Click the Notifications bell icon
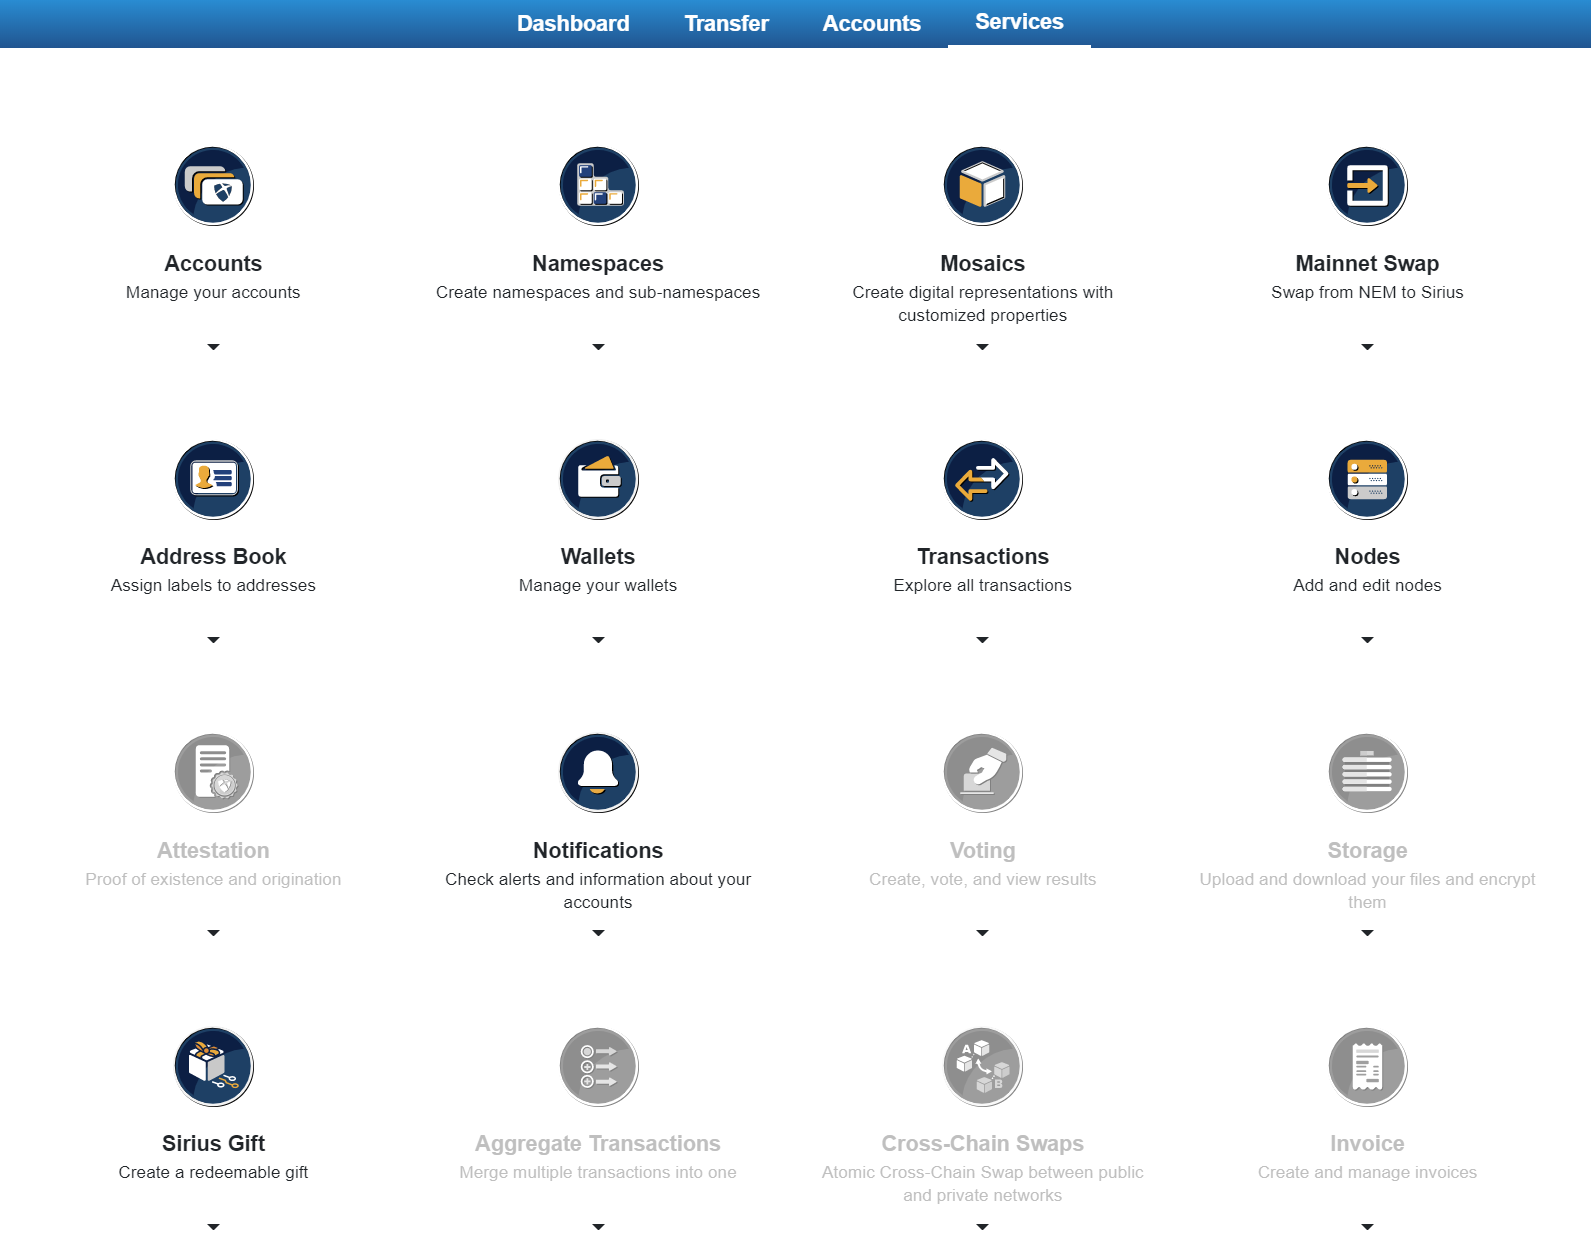 tap(598, 772)
